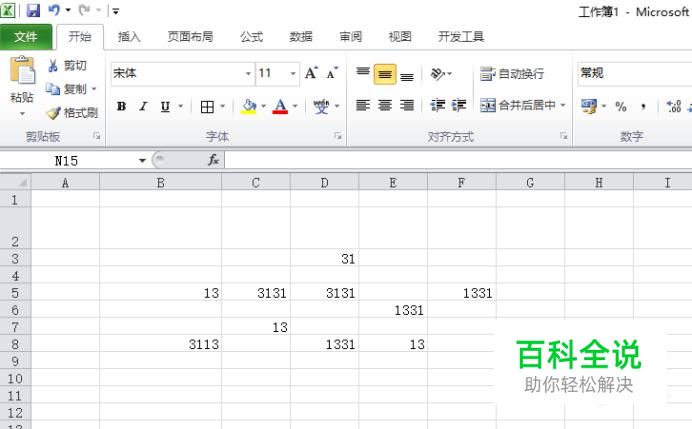Viewport: 692px width, 429px height.
Task: Select column D header
Action: pyautogui.click(x=324, y=183)
